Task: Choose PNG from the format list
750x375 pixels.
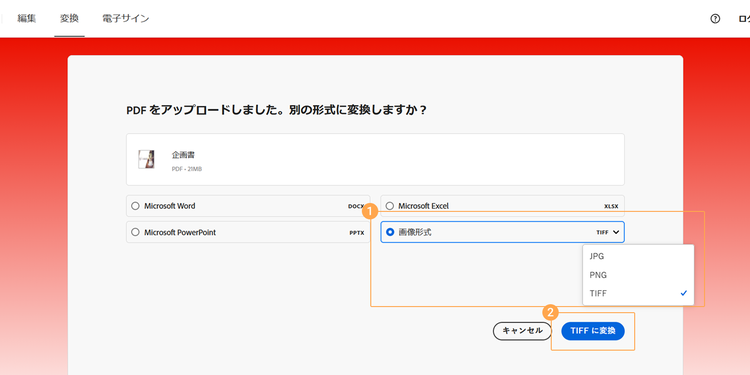Action: click(638, 275)
